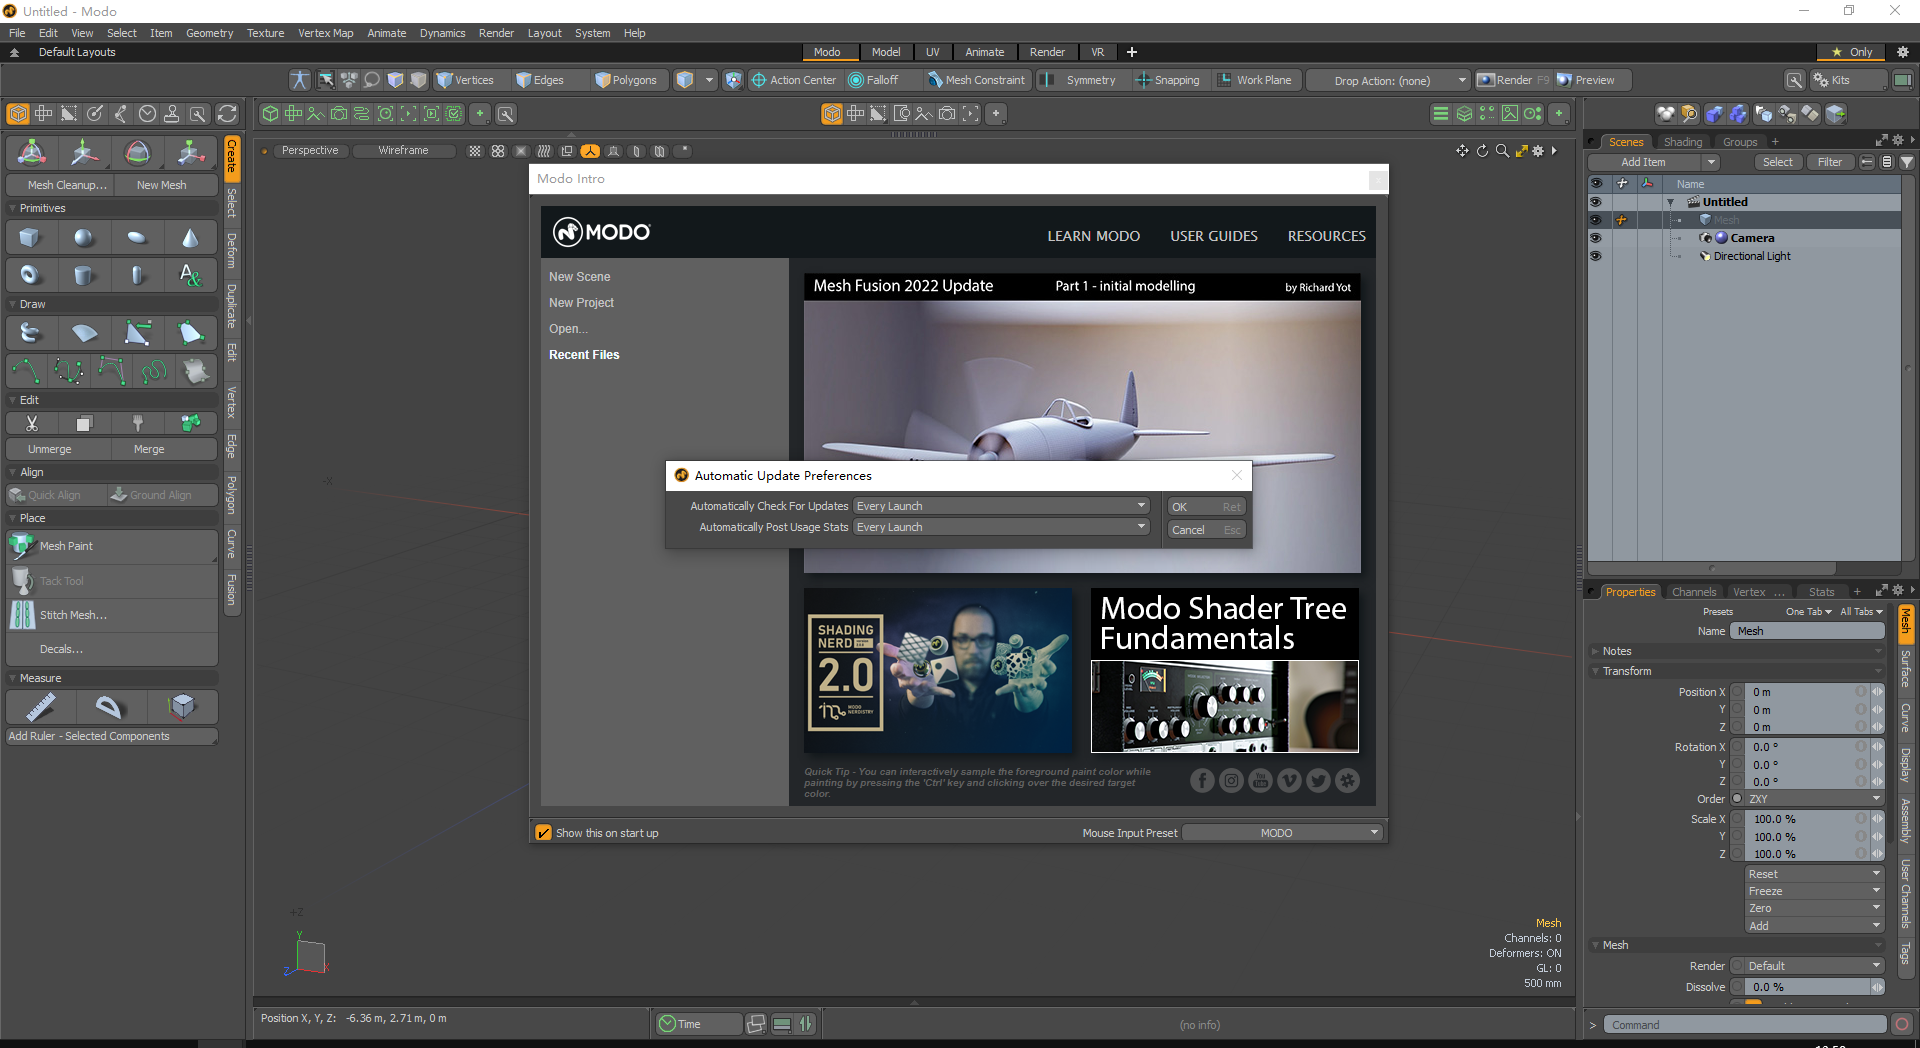Image resolution: width=1920 pixels, height=1048 pixels.
Task: Switch to the Animate layout tab
Action: tap(984, 52)
